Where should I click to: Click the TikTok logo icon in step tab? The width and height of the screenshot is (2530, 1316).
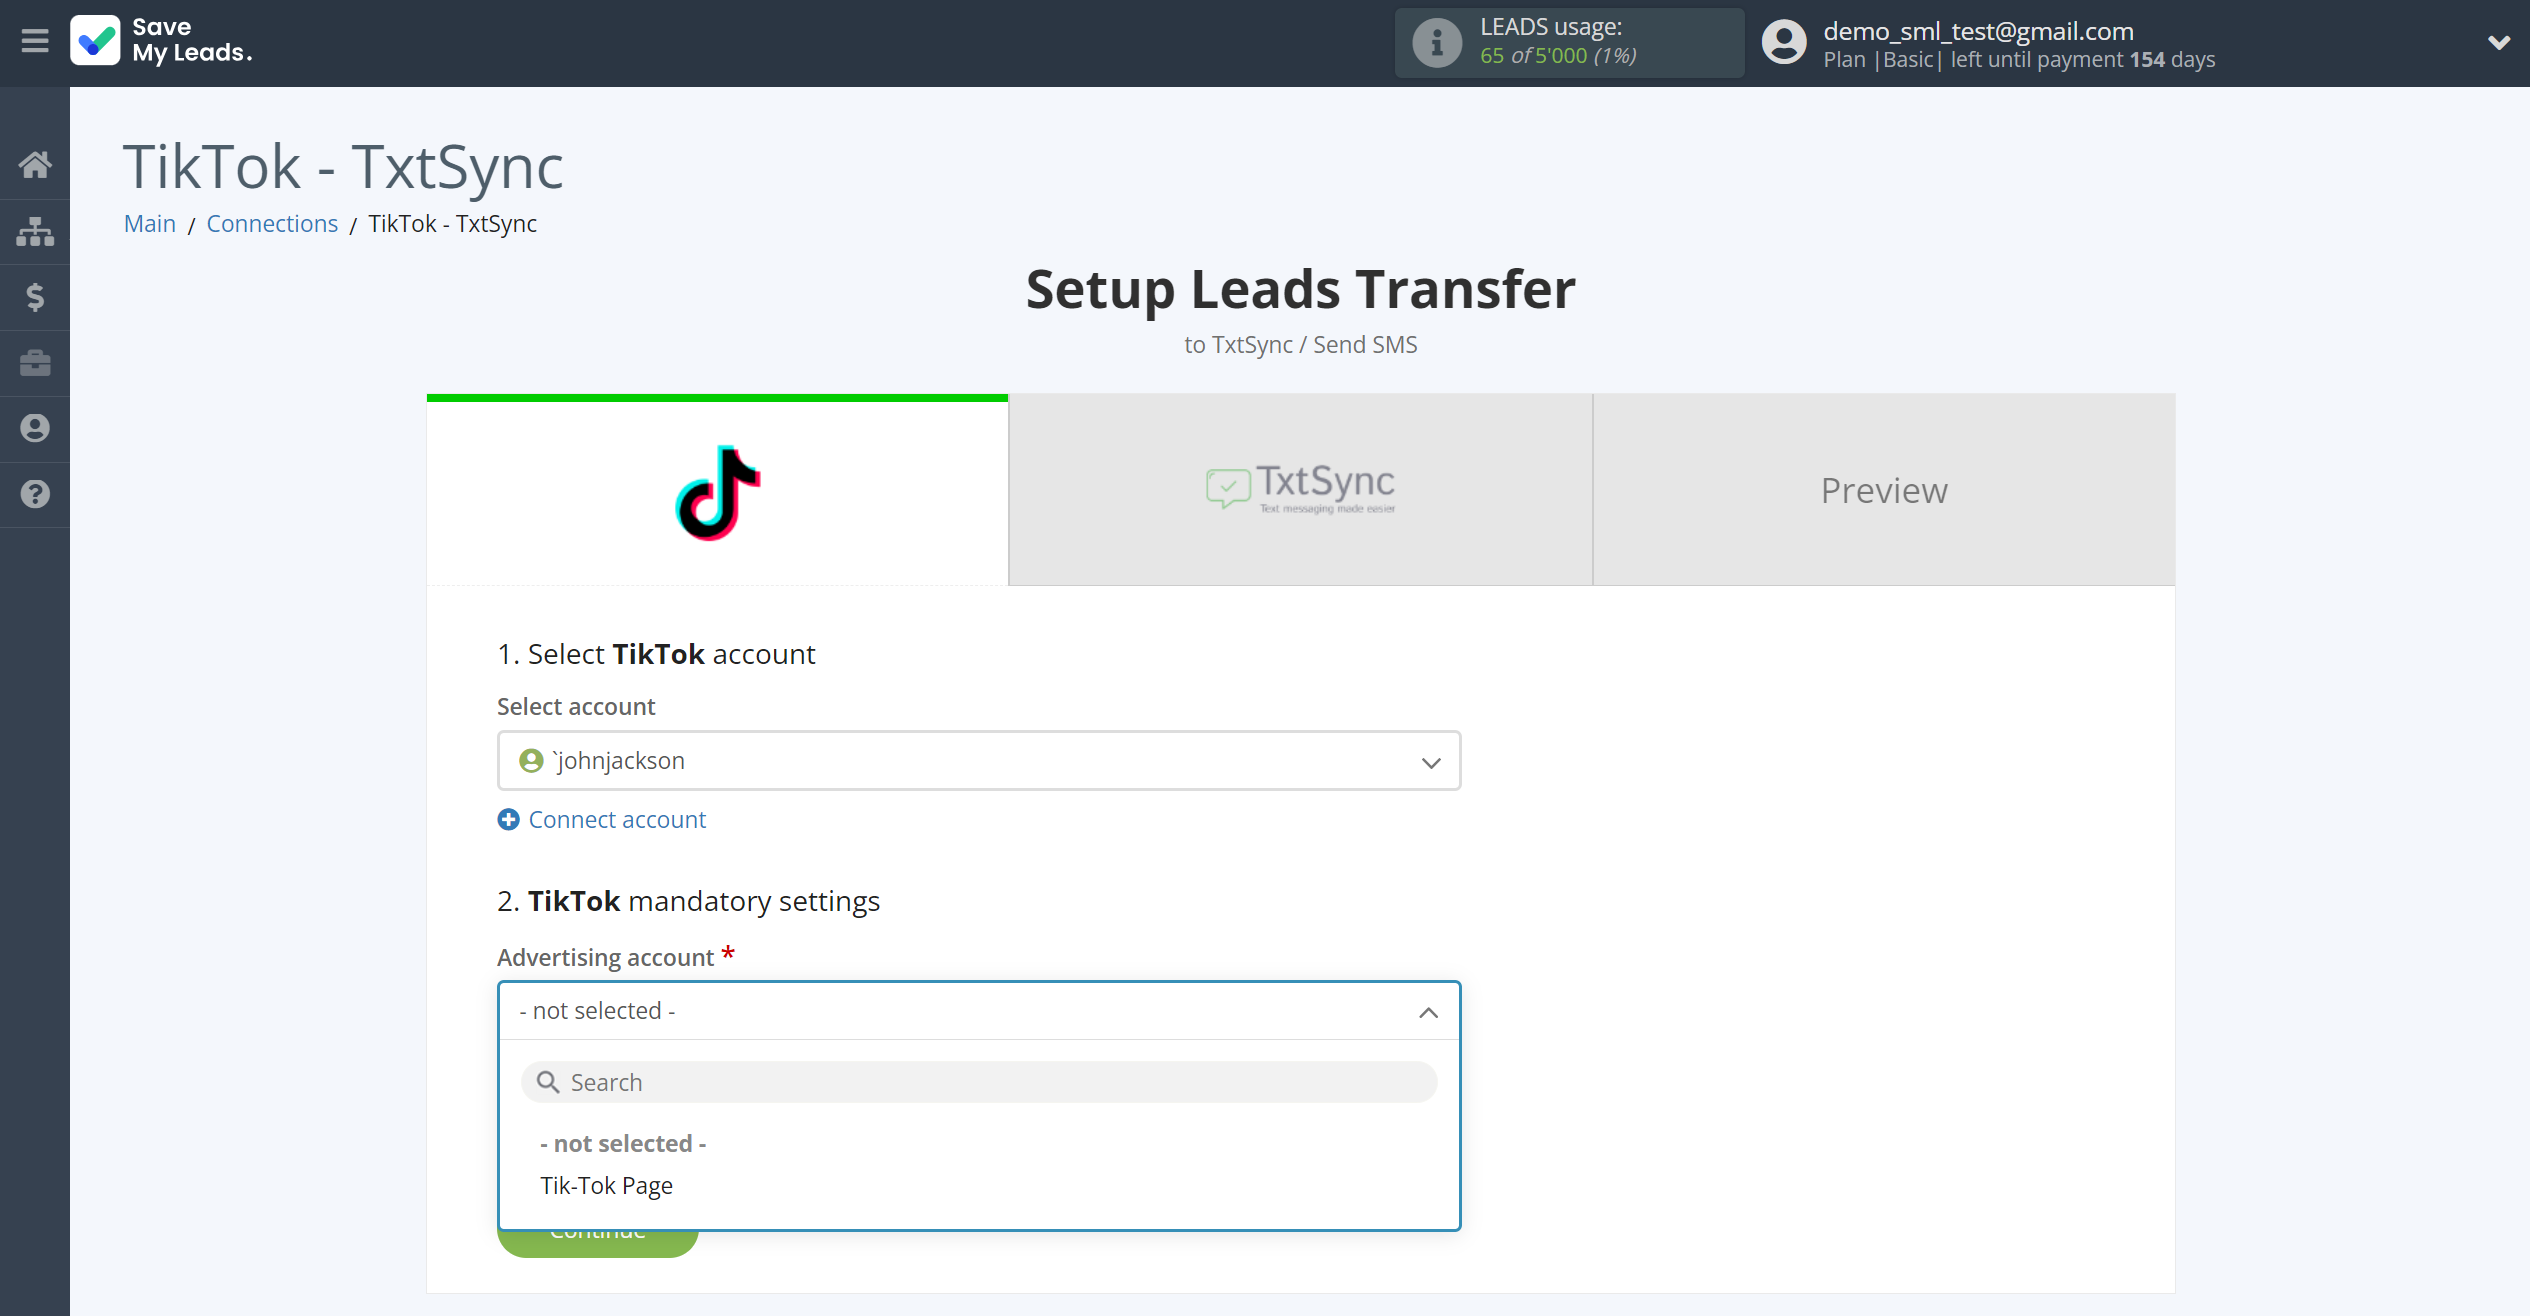(718, 492)
